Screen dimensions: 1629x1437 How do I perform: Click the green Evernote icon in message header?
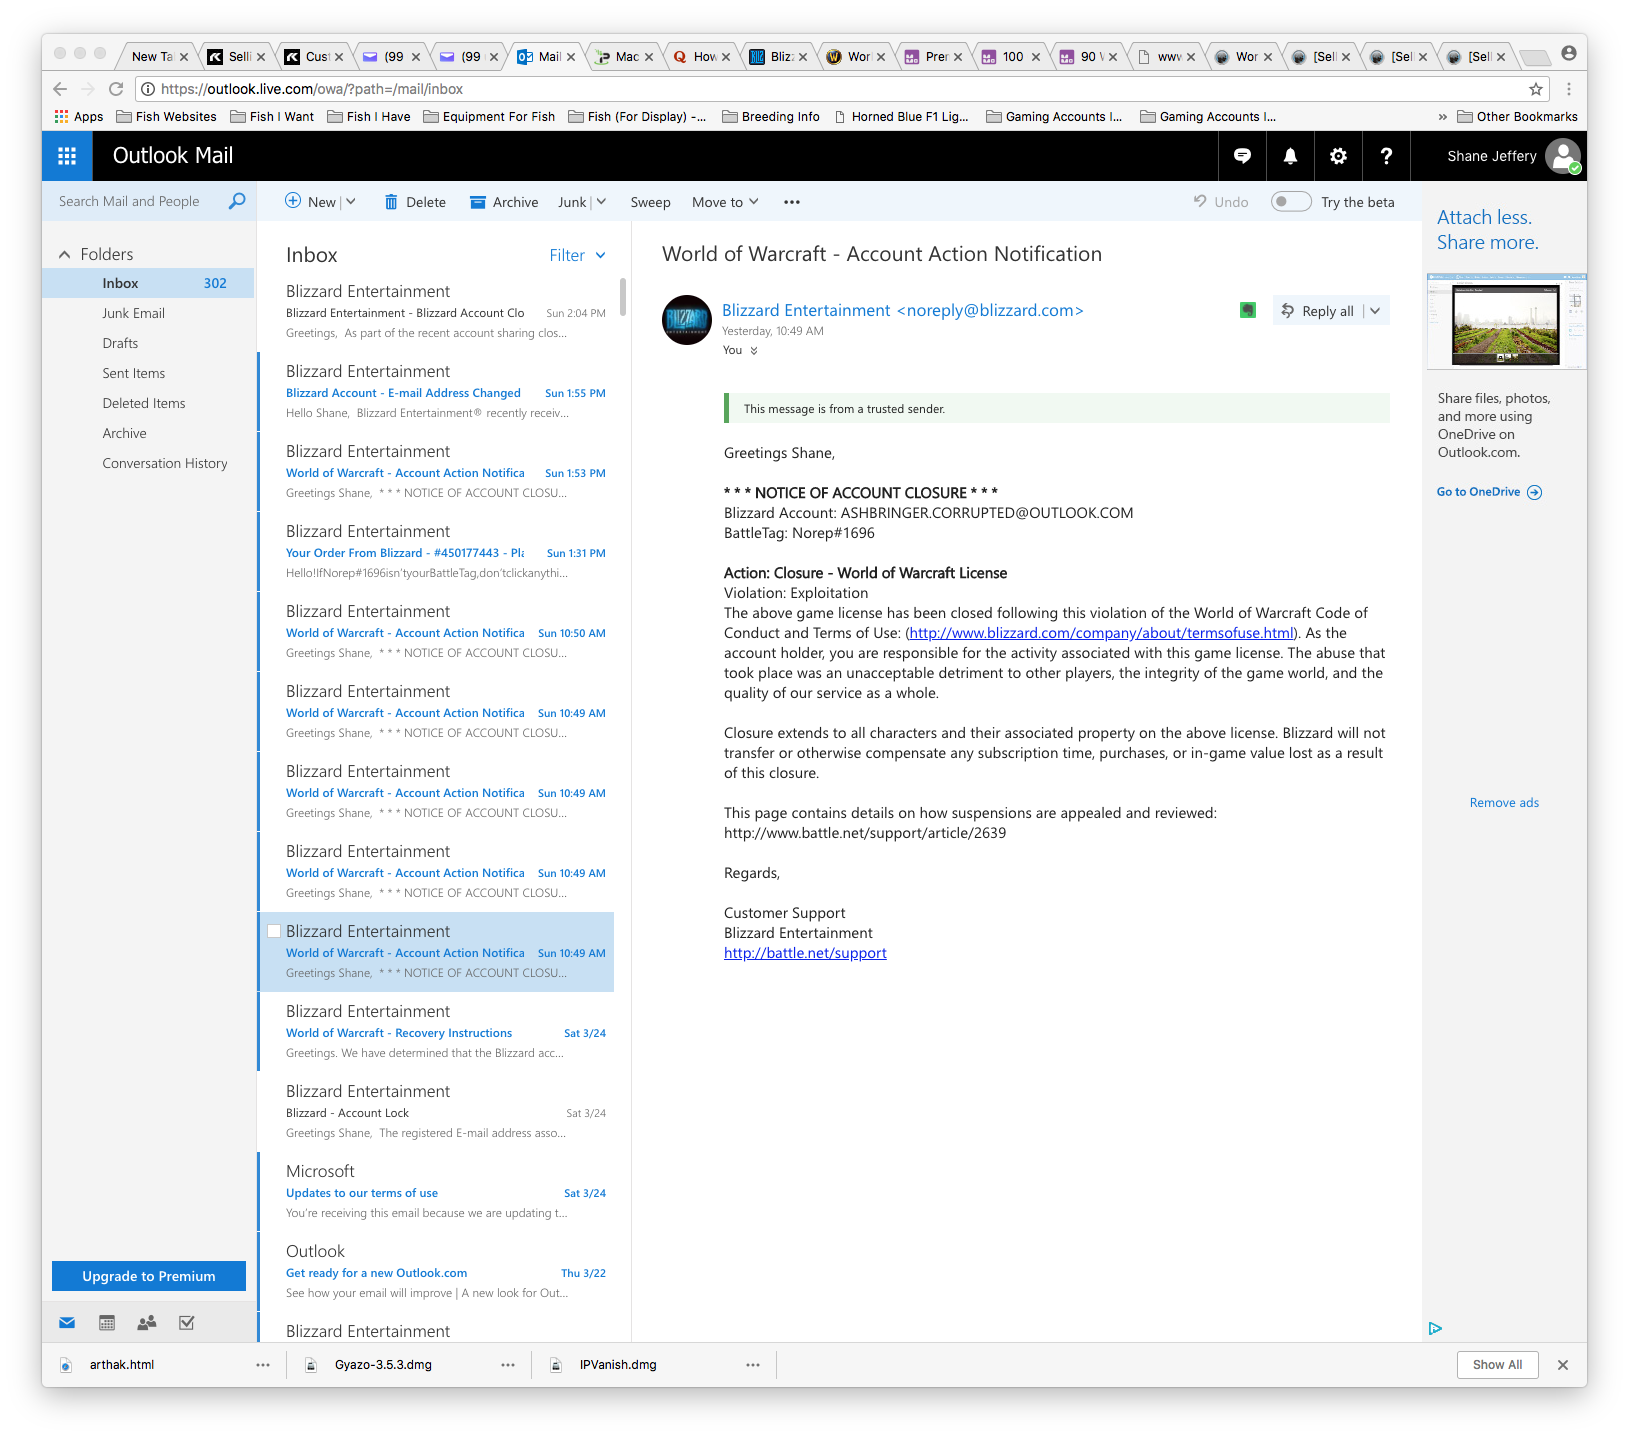(x=1247, y=310)
